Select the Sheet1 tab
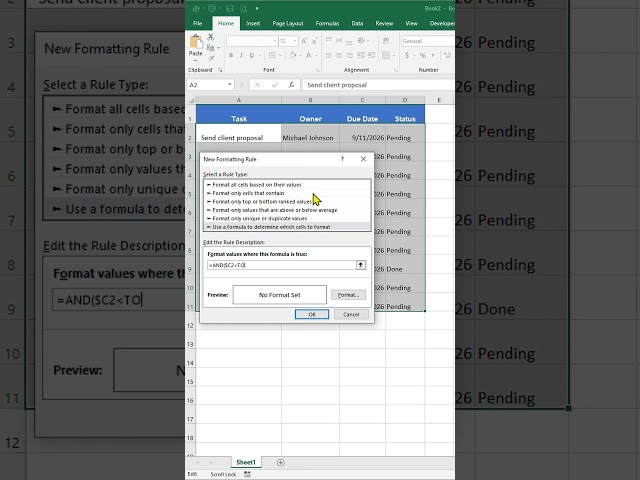The height and width of the screenshot is (480, 640). (246, 462)
